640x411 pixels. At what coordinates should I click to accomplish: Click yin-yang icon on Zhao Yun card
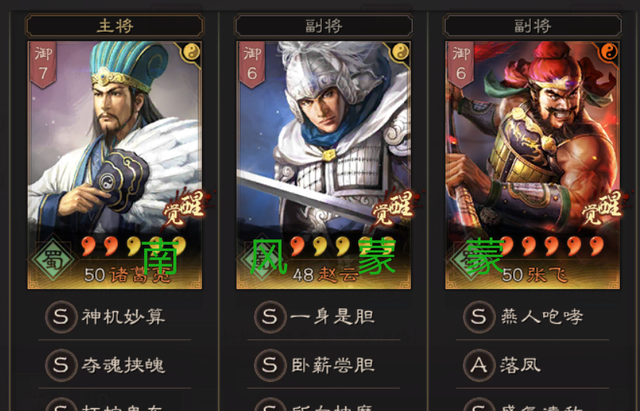[x=400, y=52]
